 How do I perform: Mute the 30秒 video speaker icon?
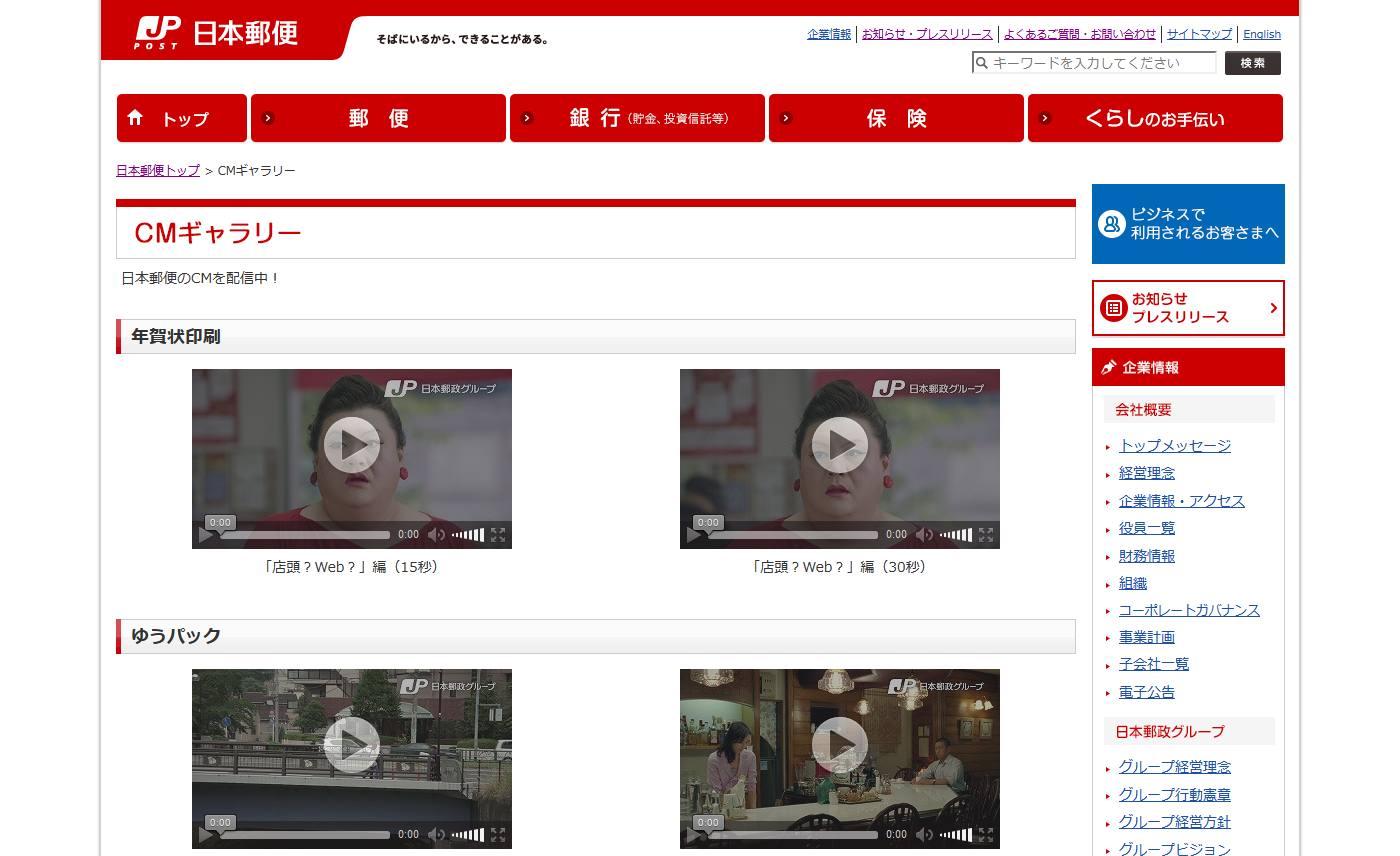pyautogui.click(x=924, y=535)
